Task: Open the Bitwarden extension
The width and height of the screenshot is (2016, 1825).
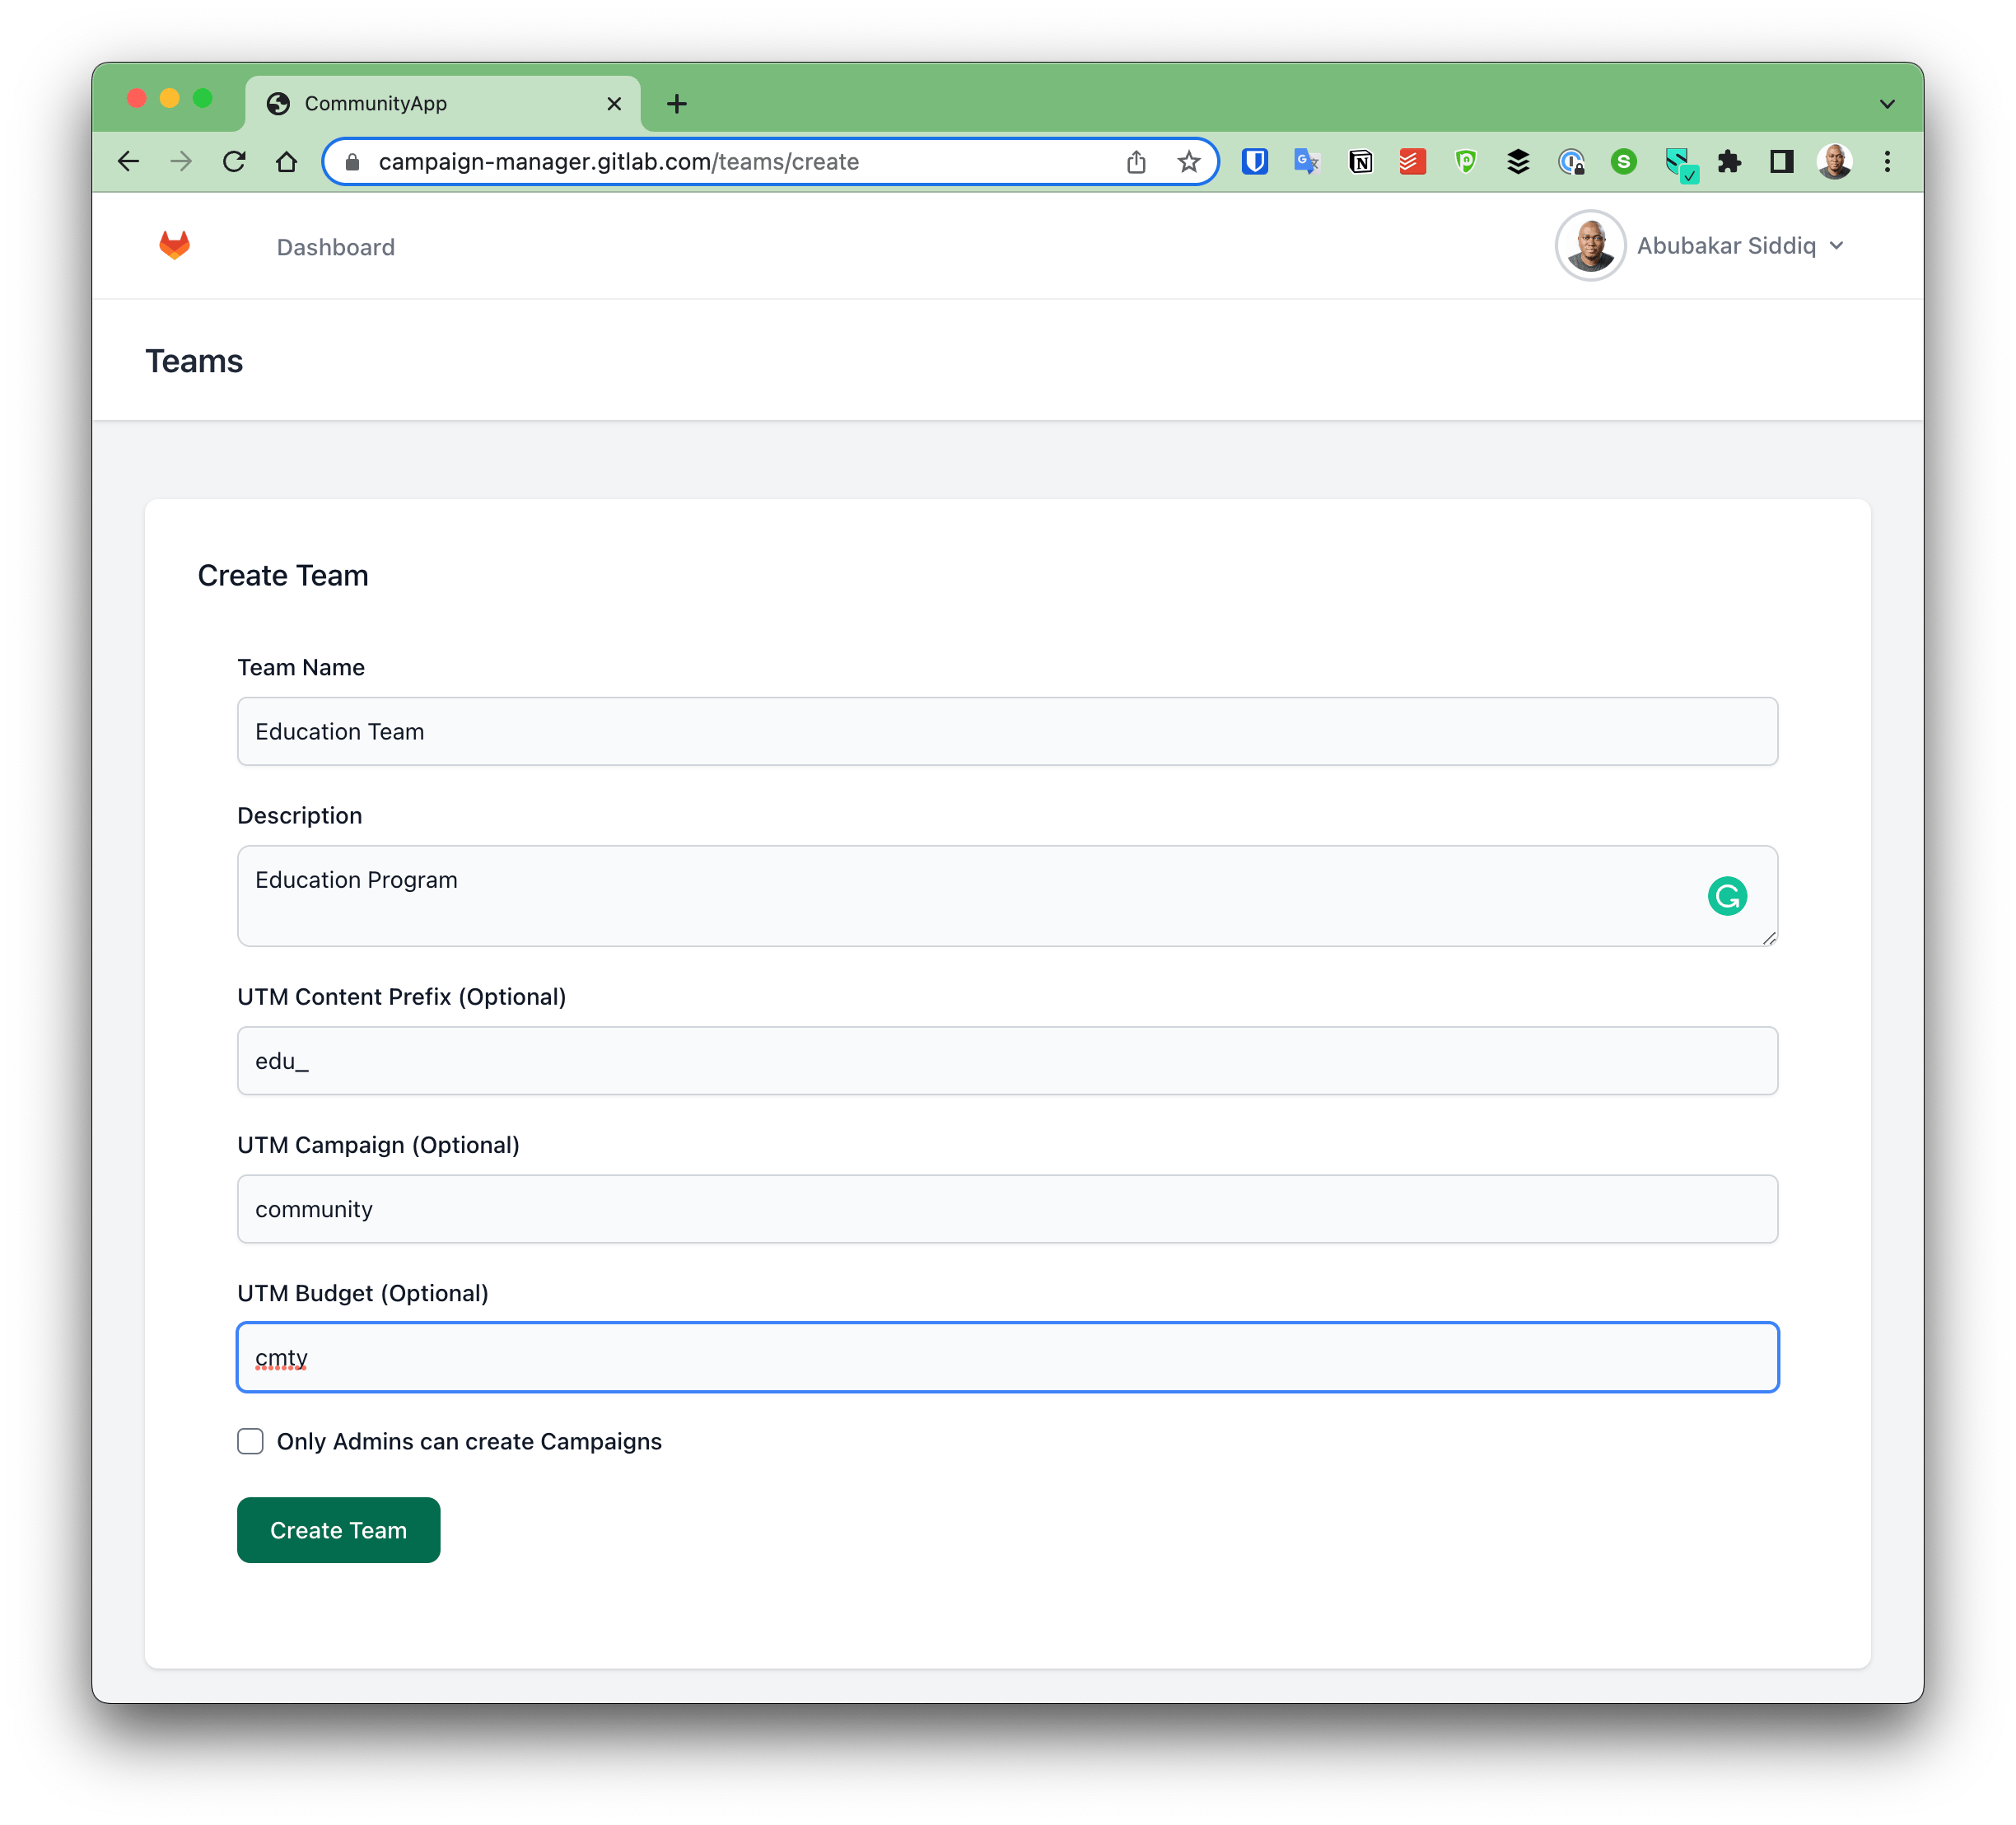Action: point(1255,161)
